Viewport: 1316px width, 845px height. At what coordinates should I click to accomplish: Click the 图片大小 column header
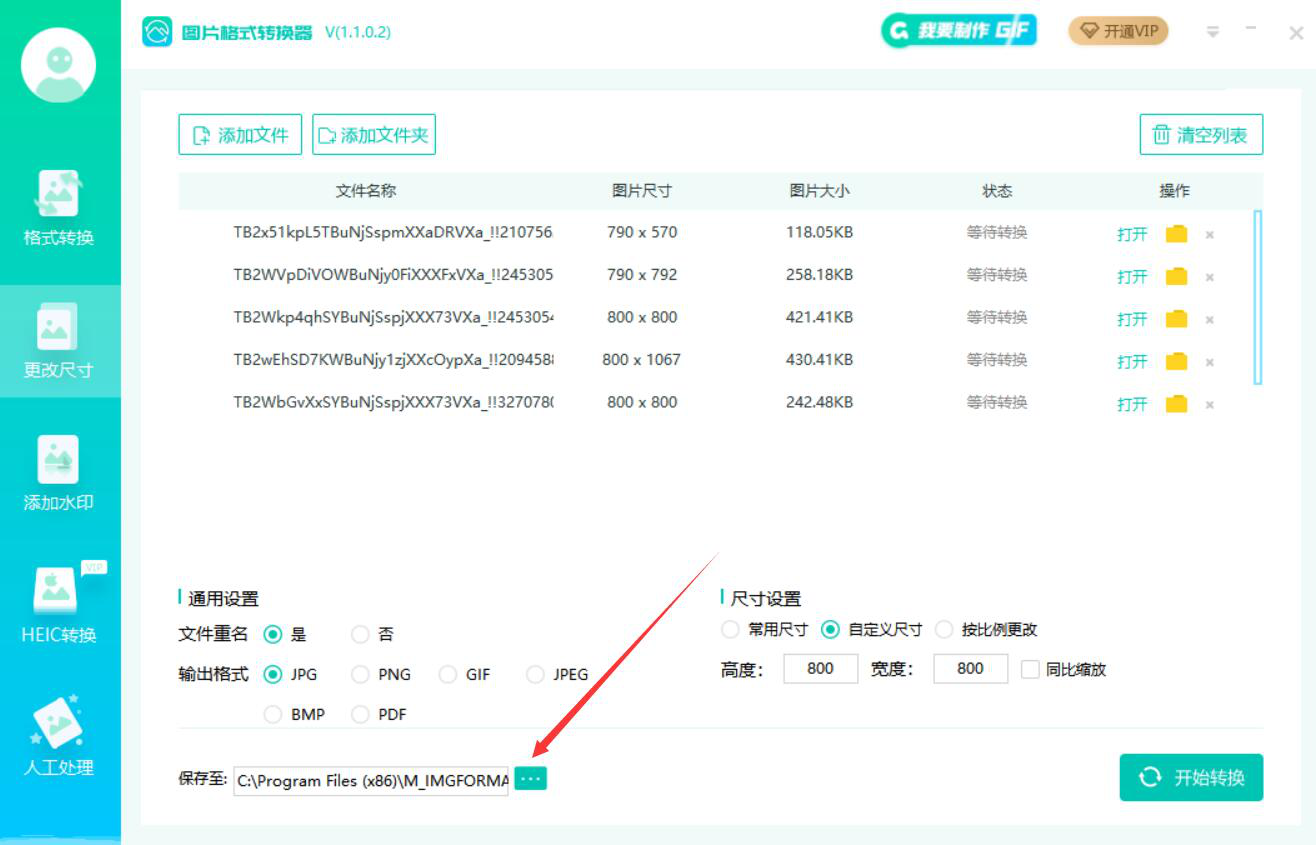(x=820, y=190)
